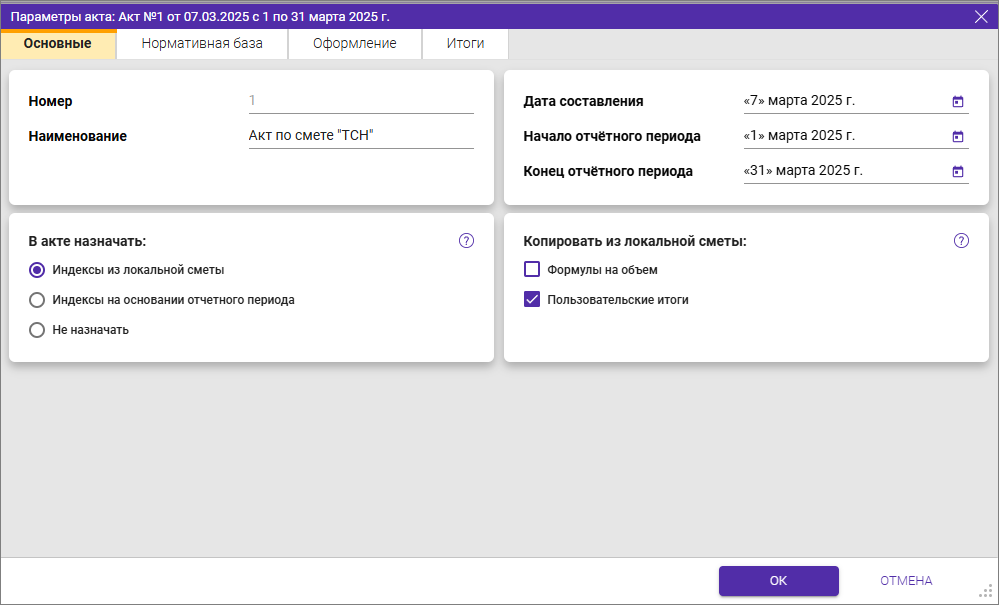This screenshot has height=605, width=999.
Task: Click the Наименование text field
Action: pyautogui.click(x=360, y=136)
